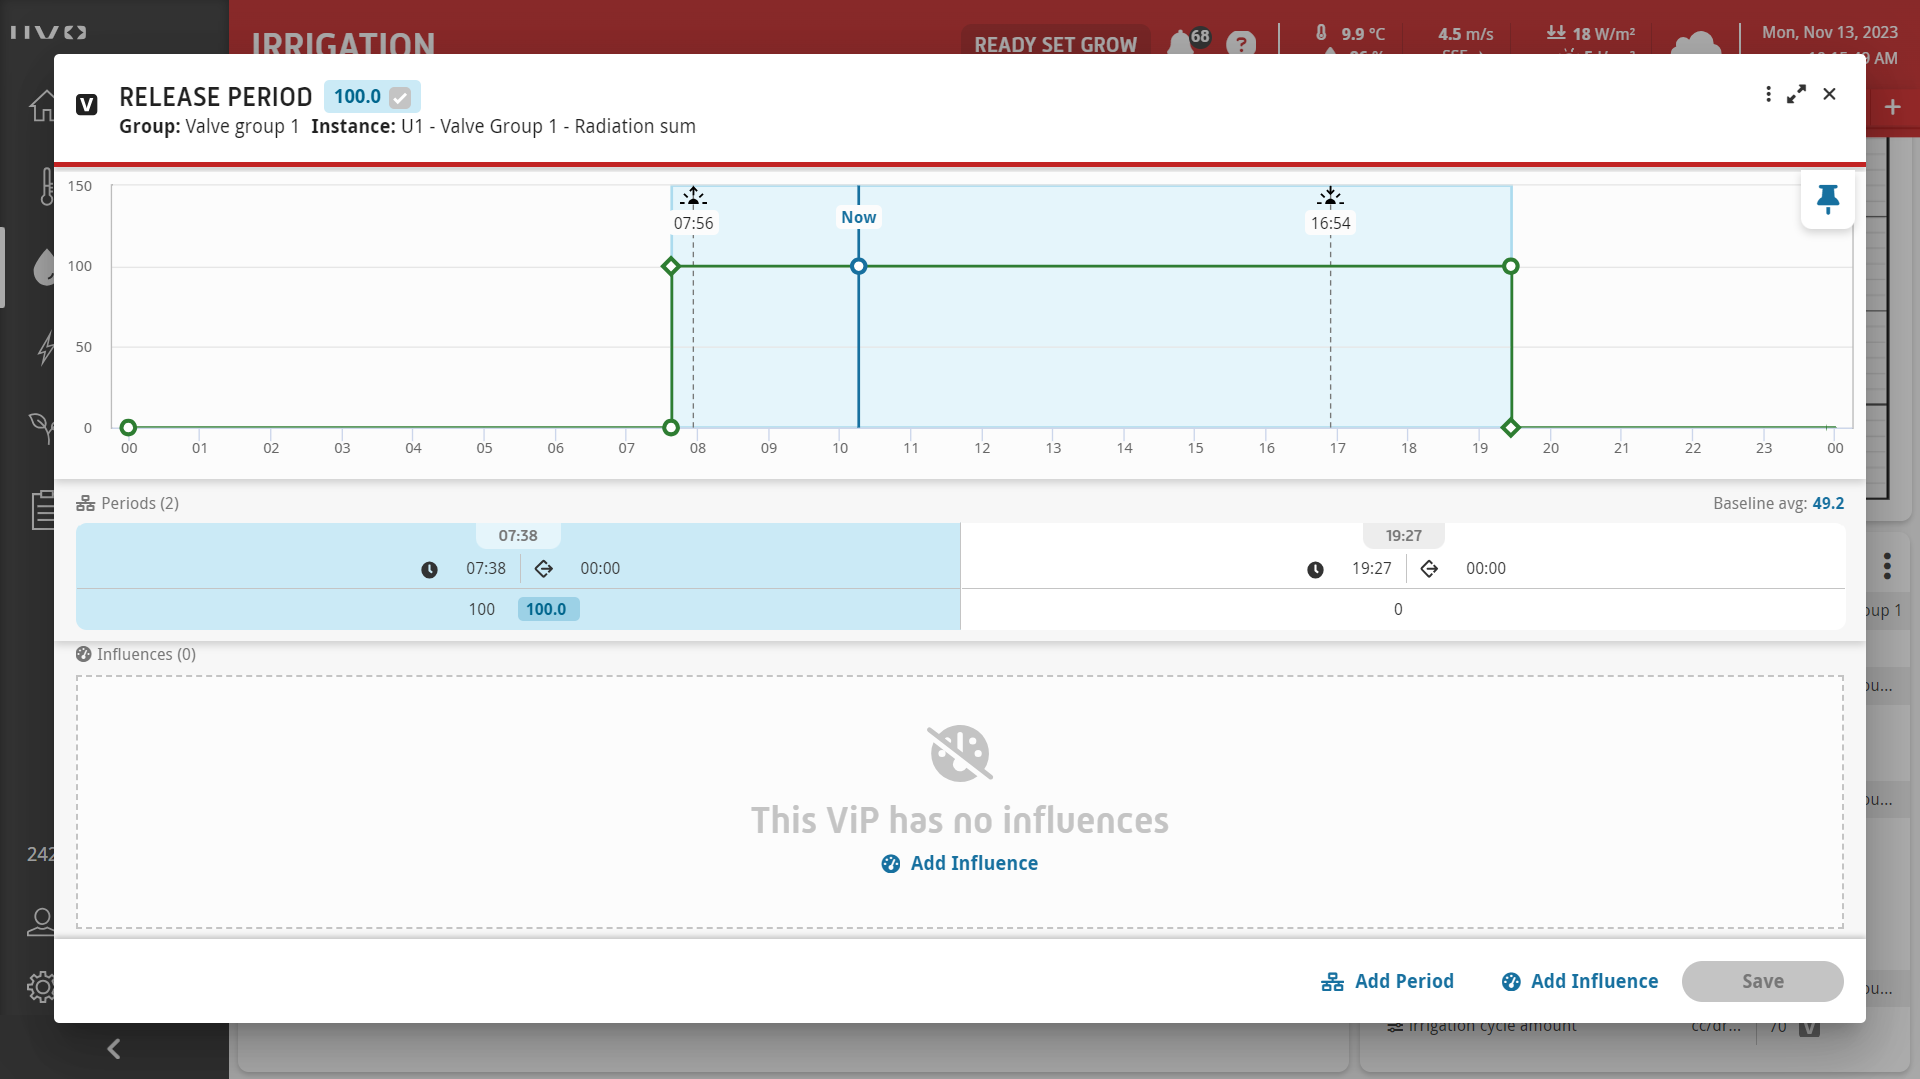The width and height of the screenshot is (1920, 1079).
Task: Click the clock icon for the 07:38 period
Action: 429,570
